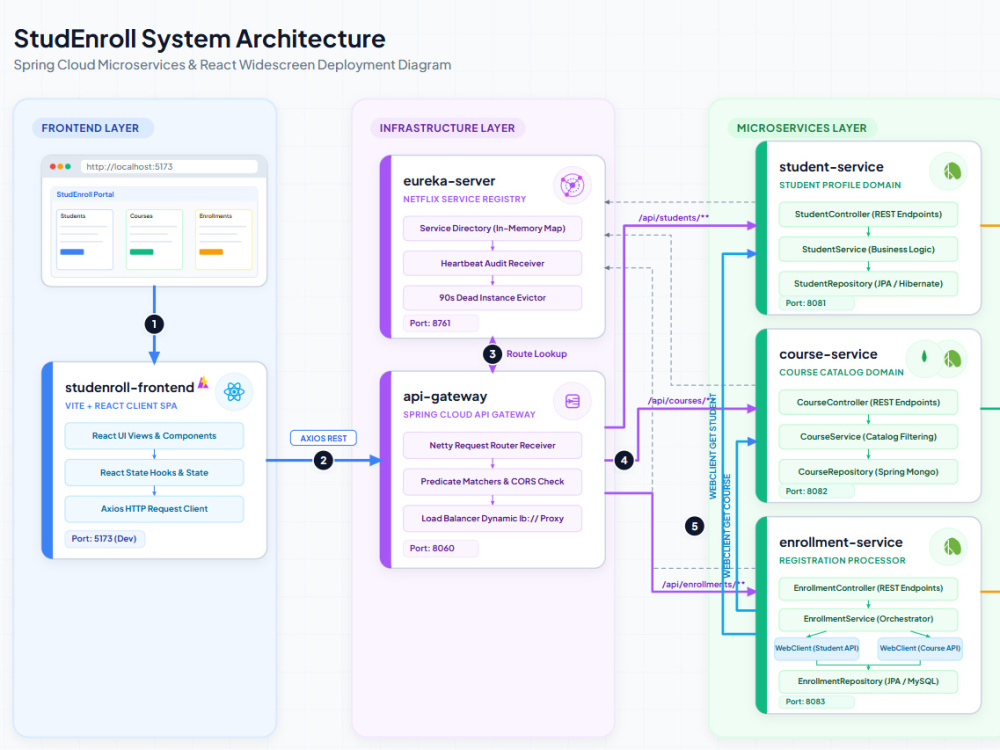This screenshot has height=750, width=1000.
Task: Click the Port: 8081 tag
Action: click(x=816, y=303)
